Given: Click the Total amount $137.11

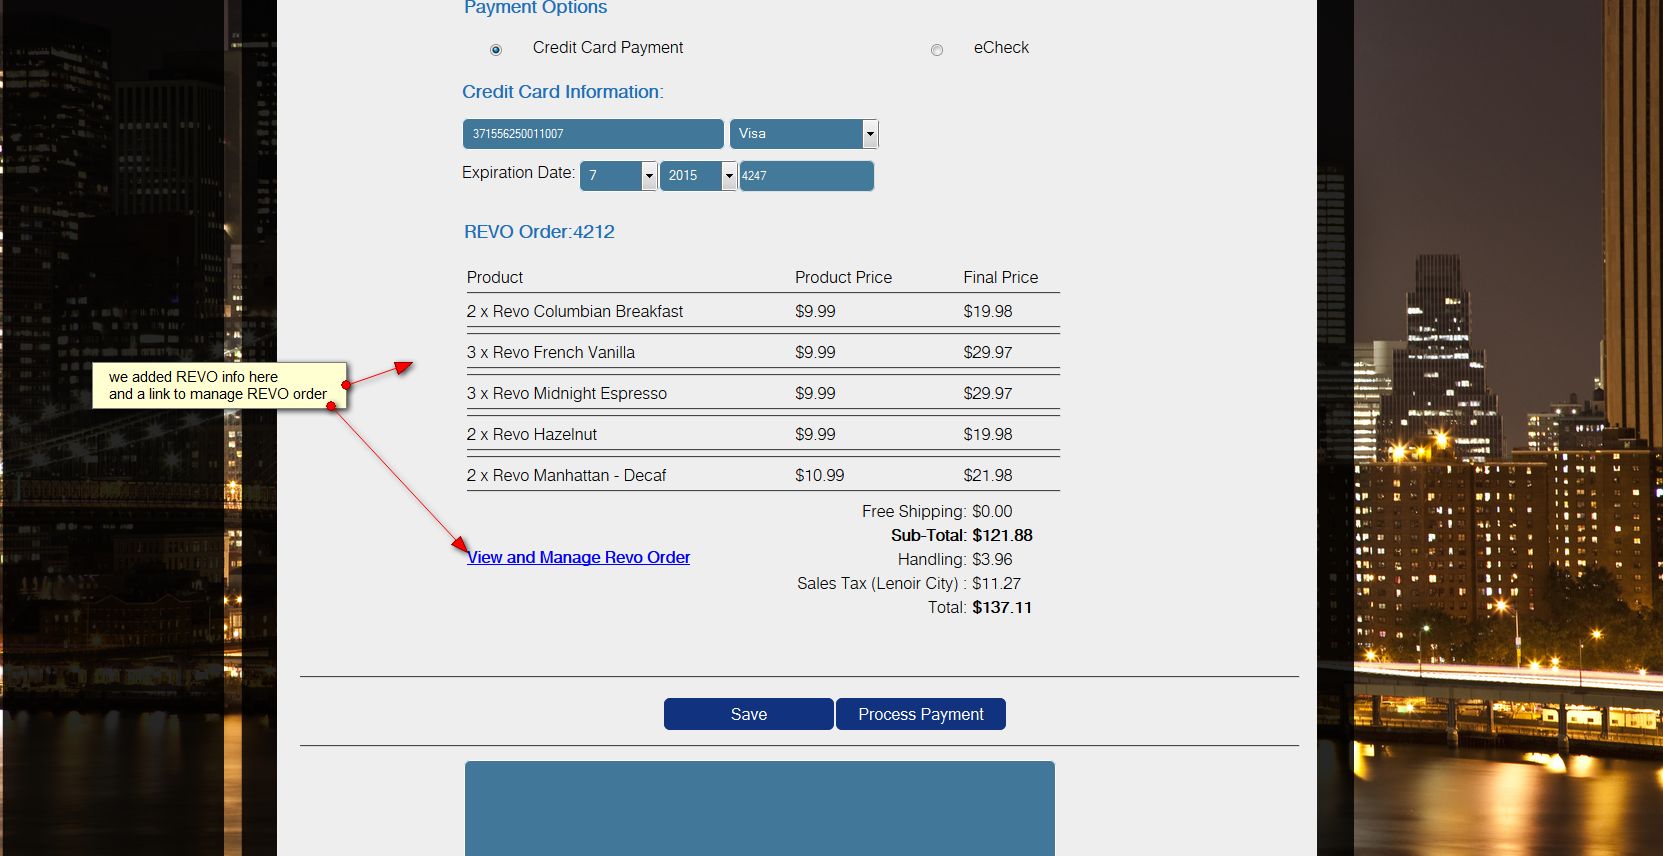Looking at the screenshot, I should coord(1002,608).
